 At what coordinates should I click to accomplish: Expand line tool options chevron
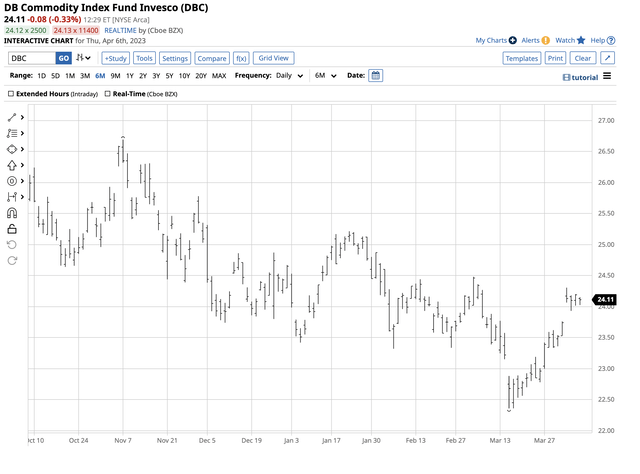coord(22,118)
